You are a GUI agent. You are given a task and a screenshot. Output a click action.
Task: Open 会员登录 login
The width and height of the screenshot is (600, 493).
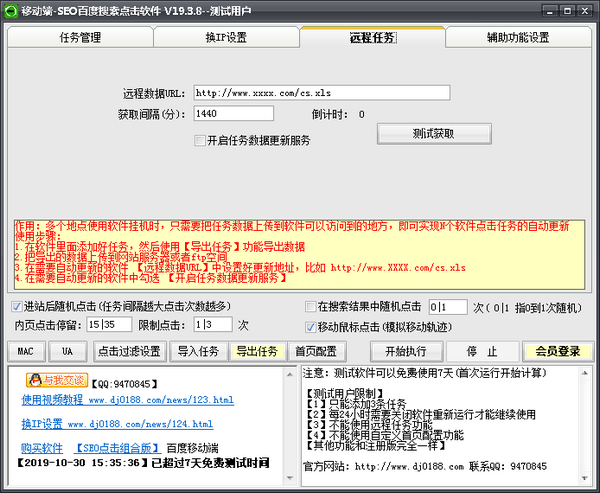[558, 351]
